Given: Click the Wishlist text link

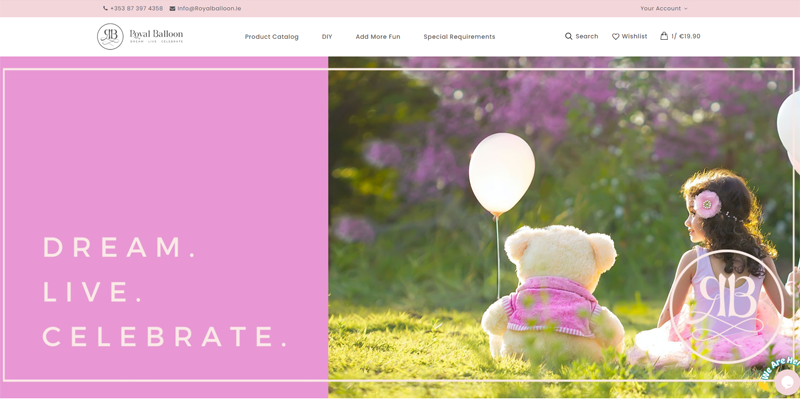Looking at the screenshot, I should coord(635,37).
